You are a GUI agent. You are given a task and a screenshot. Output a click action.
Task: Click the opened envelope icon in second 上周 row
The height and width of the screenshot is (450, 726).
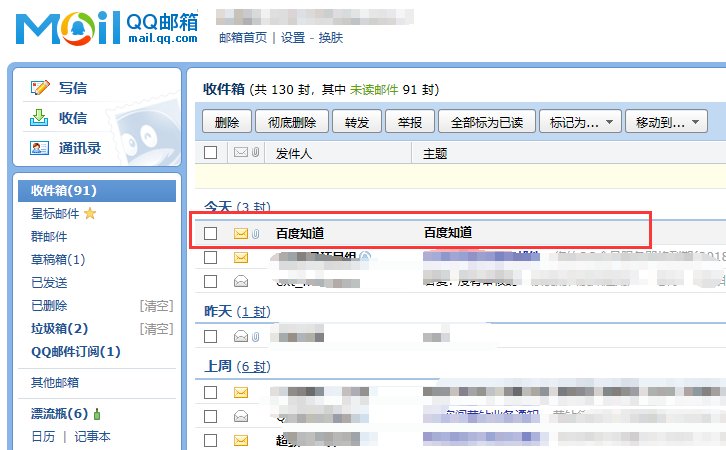(x=241, y=416)
